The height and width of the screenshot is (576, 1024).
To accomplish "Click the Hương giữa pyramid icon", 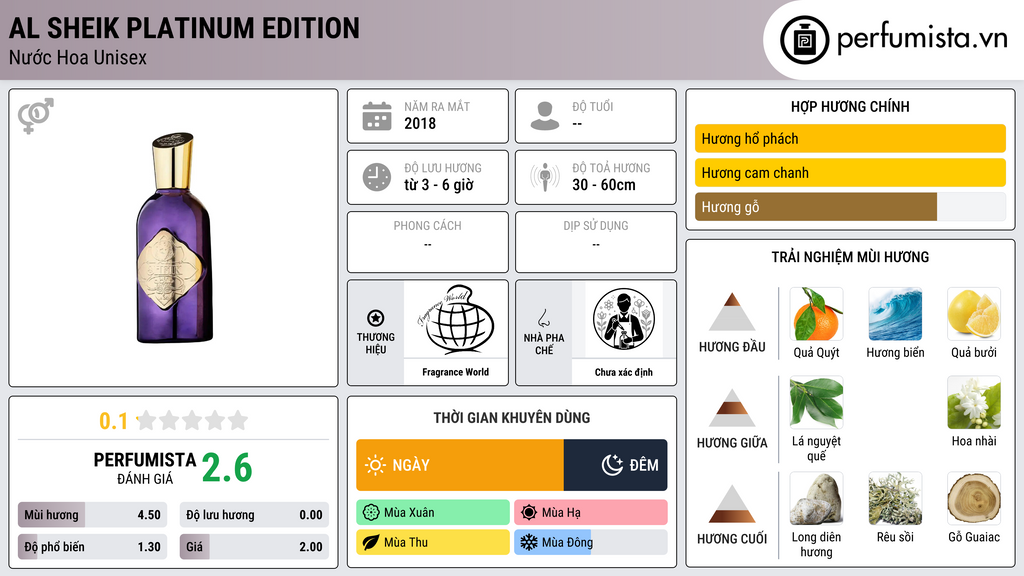I will (x=732, y=408).
